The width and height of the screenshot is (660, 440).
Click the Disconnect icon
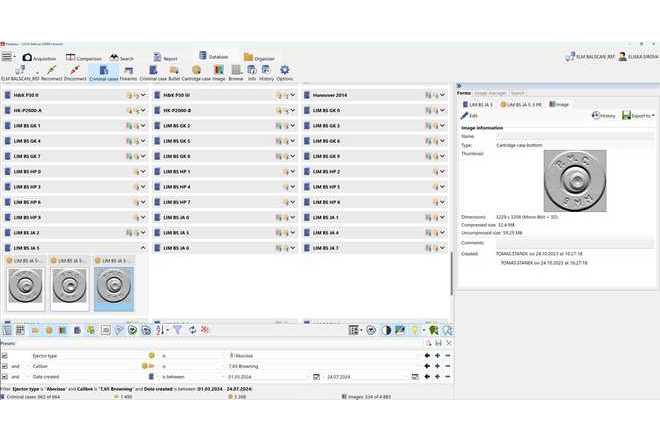click(x=75, y=72)
